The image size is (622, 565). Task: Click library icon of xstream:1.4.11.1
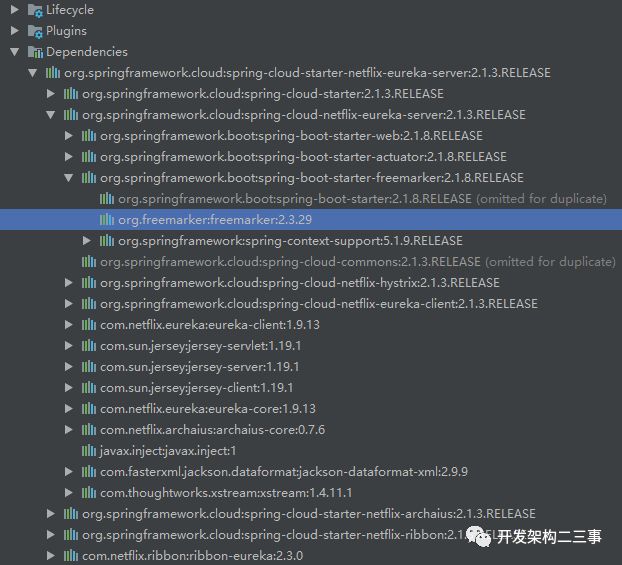tap(89, 493)
